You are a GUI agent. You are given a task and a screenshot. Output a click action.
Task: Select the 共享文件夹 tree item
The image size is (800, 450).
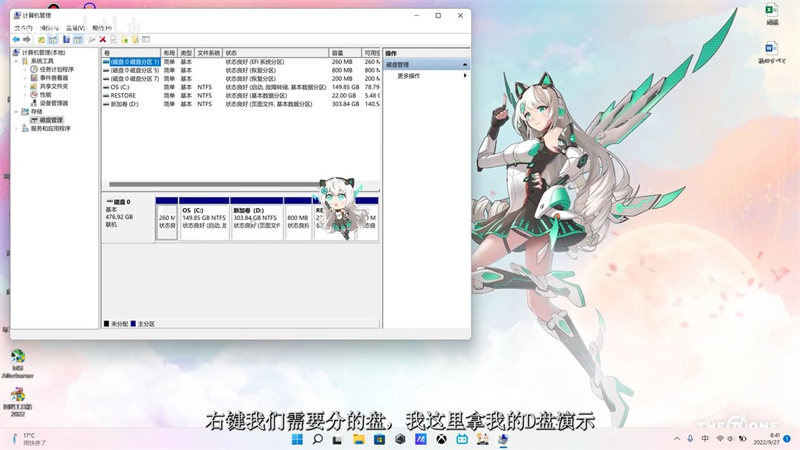coord(54,86)
